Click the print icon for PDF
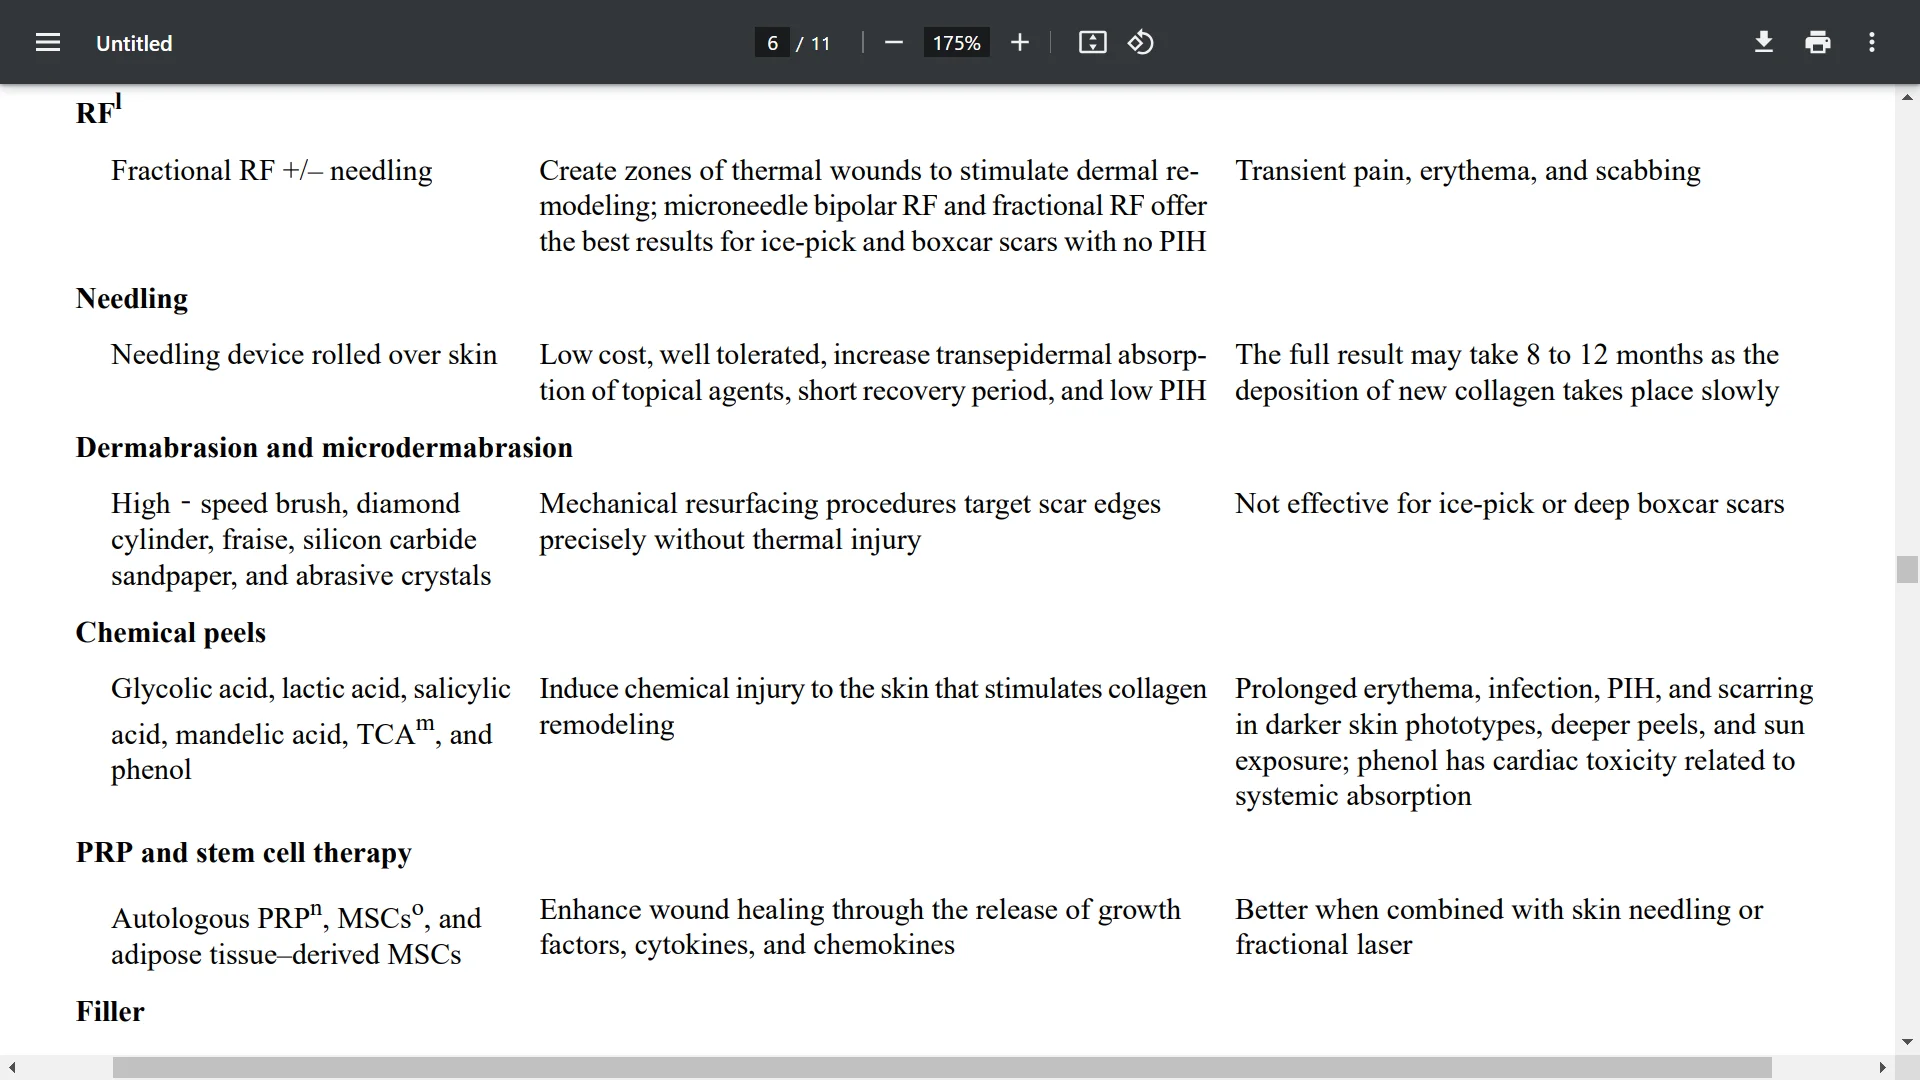The width and height of the screenshot is (1920, 1080). tap(1817, 42)
